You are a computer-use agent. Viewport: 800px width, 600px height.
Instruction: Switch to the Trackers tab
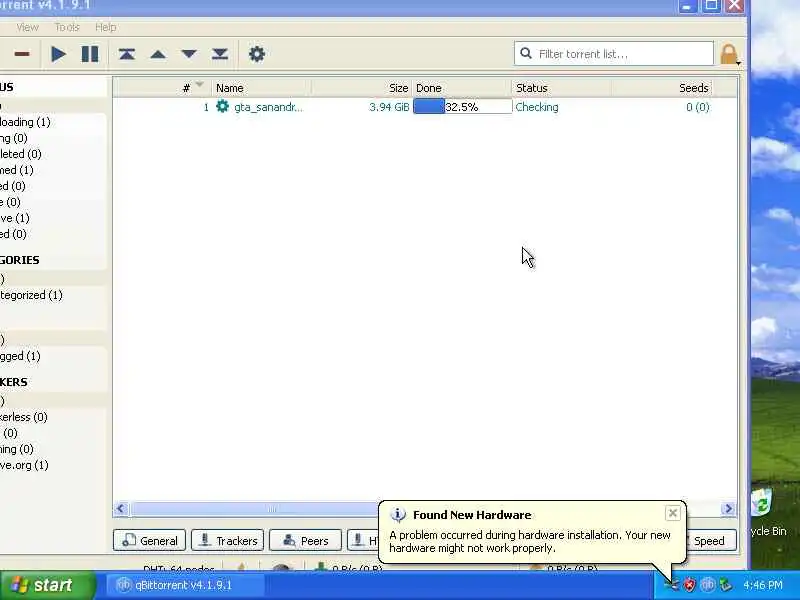pos(228,540)
